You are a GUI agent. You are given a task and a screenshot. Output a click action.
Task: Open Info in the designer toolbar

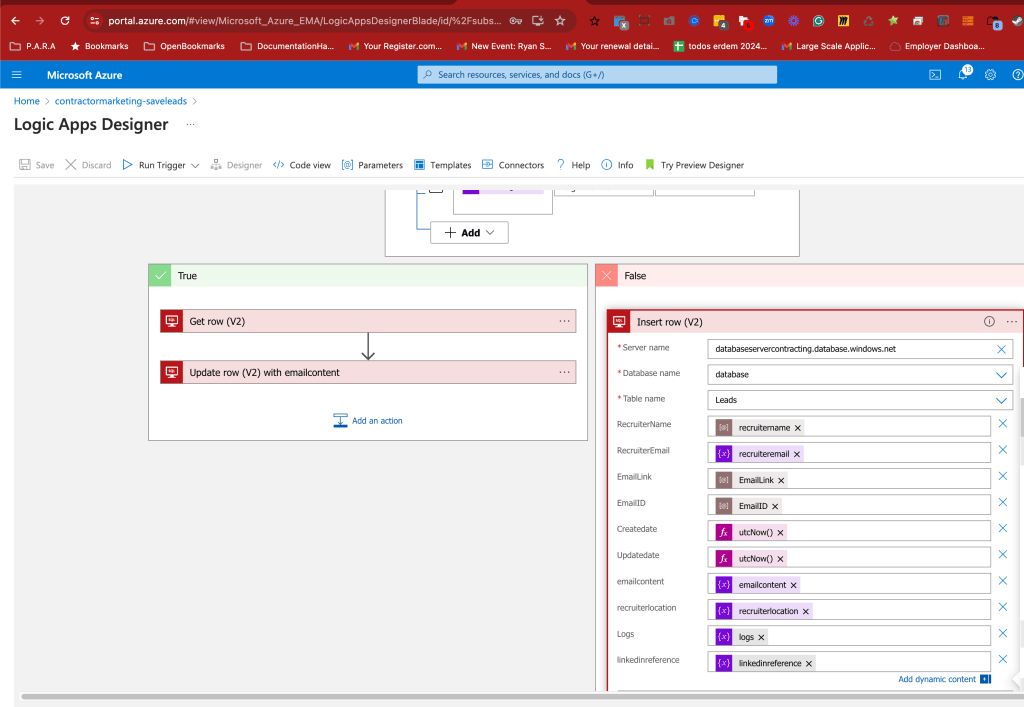(x=617, y=165)
